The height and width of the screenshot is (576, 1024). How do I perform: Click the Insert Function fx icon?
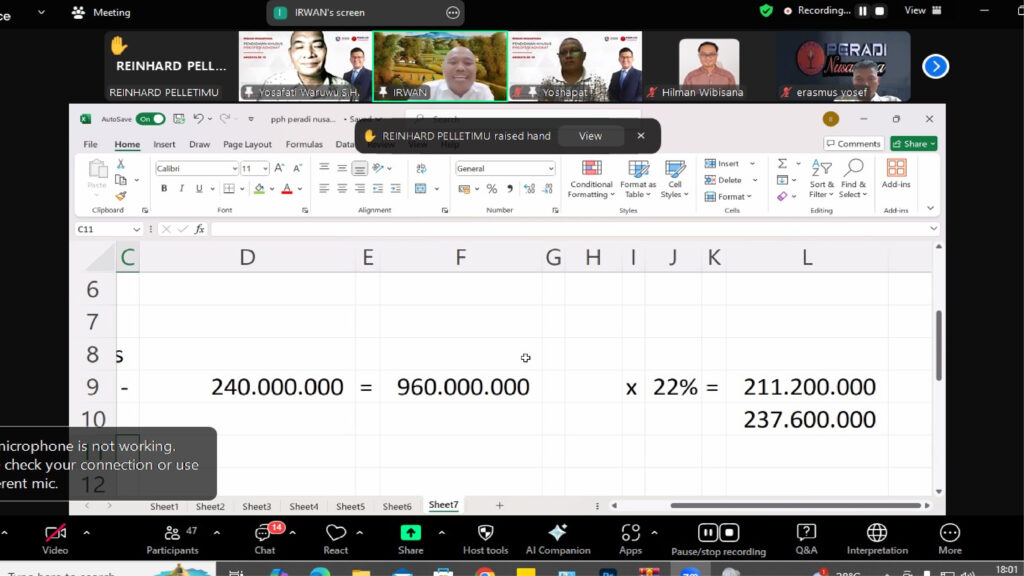coord(199,229)
